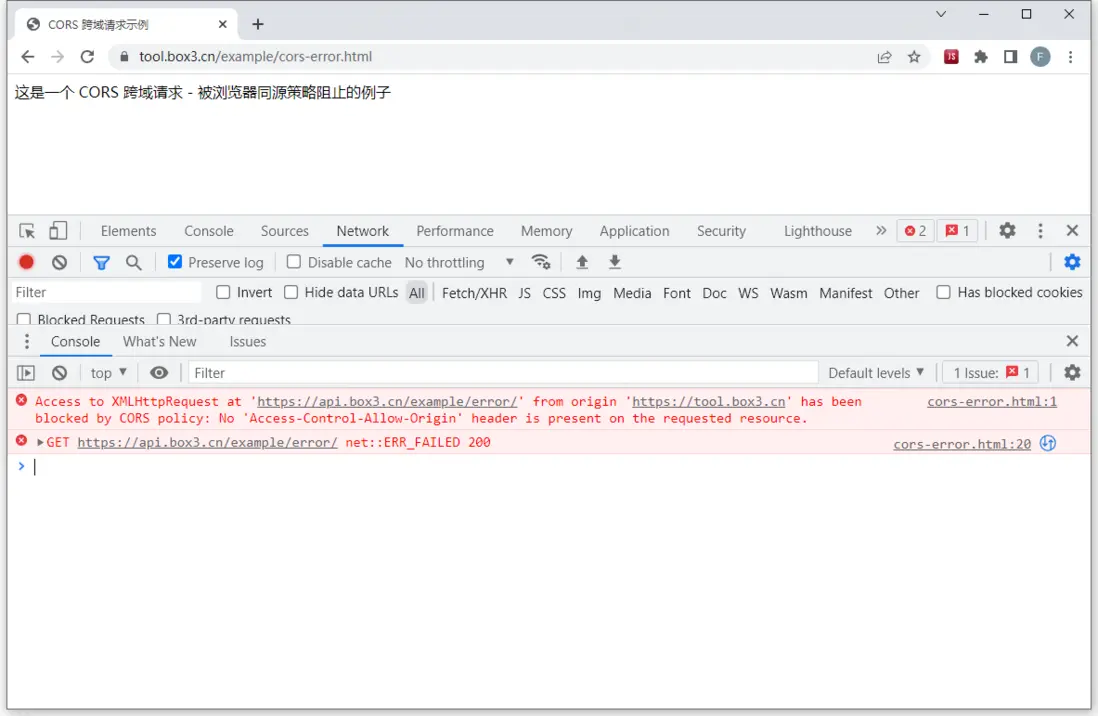Export HAR file download icon

[615, 262]
